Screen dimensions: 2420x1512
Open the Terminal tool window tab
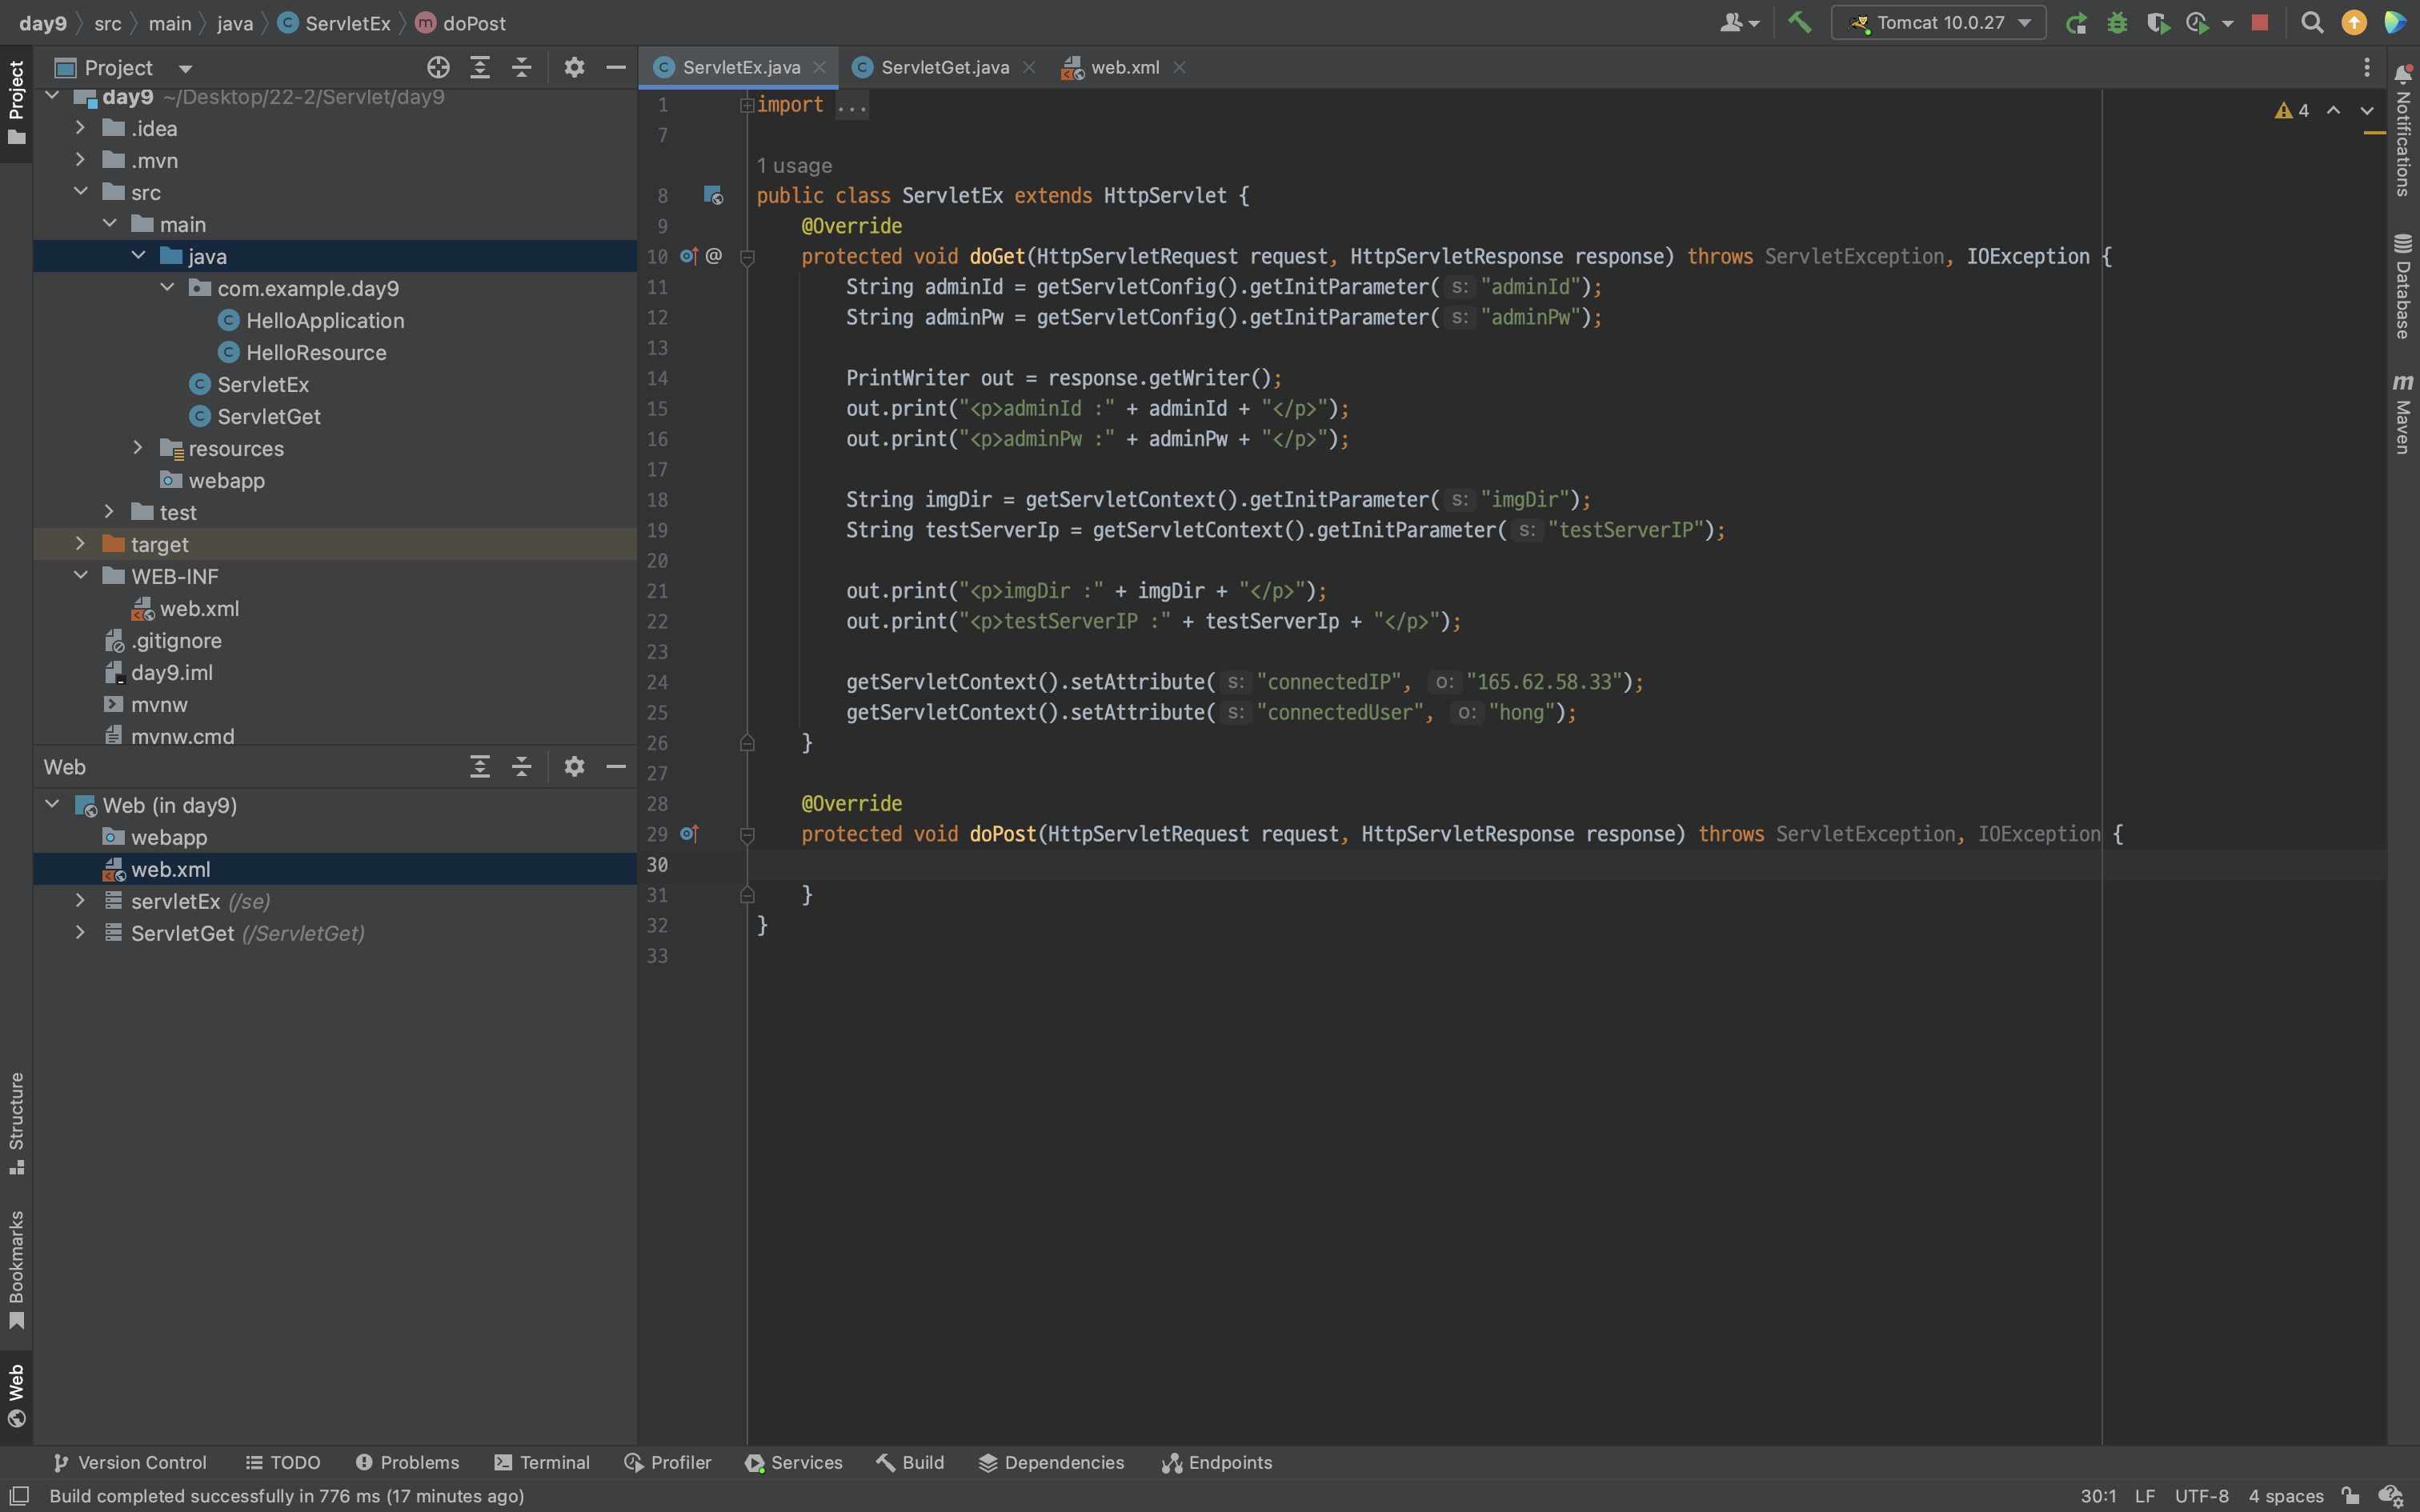point(542,1462)
